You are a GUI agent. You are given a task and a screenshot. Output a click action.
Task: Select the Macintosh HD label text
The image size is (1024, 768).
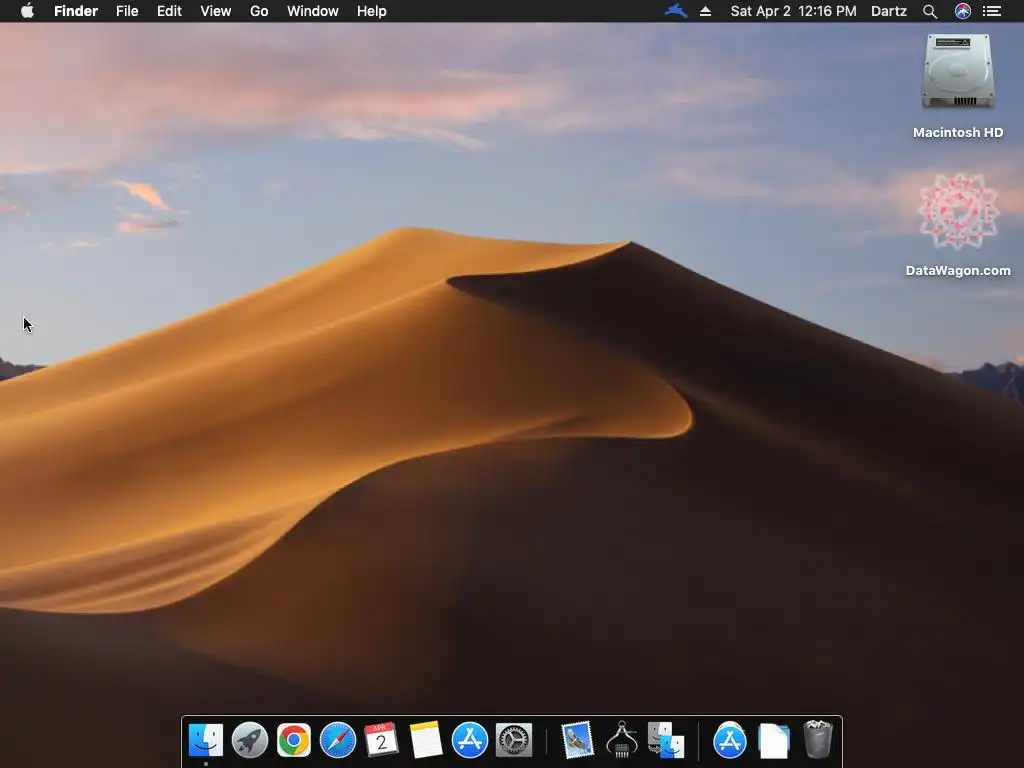point(958,133)
